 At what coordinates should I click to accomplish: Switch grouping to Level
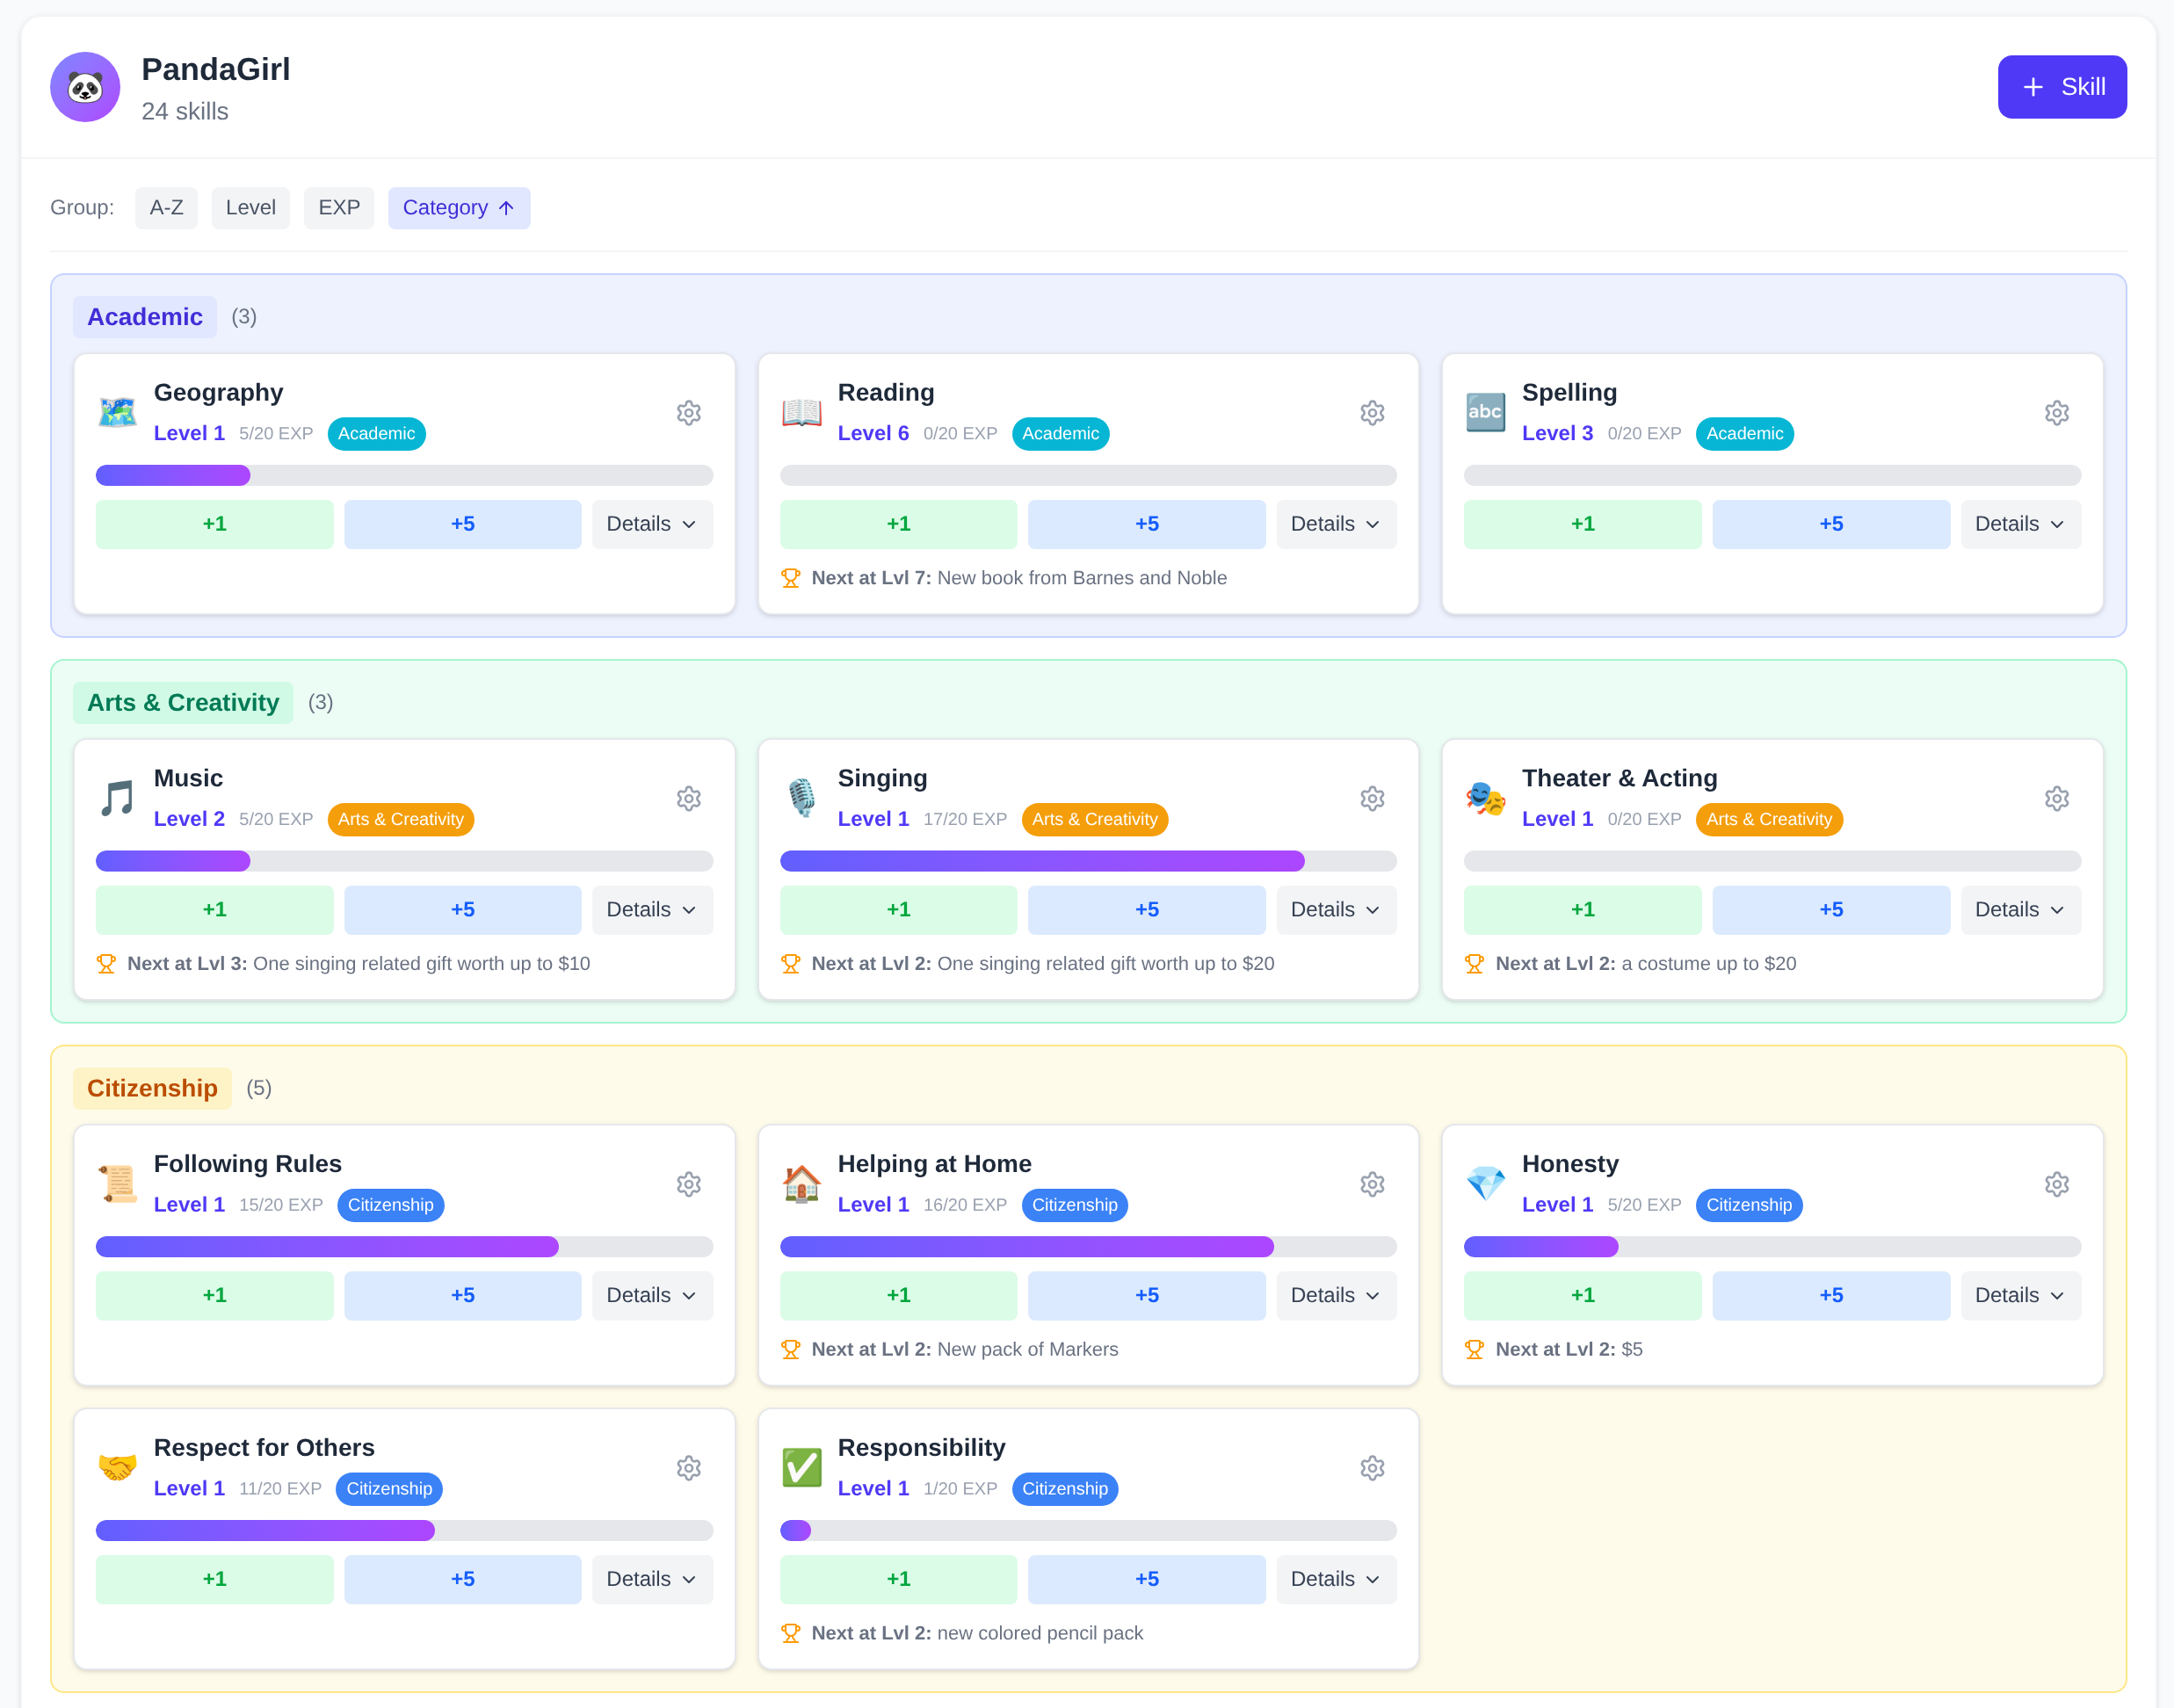pyautogui.click(x=250, y=207)
